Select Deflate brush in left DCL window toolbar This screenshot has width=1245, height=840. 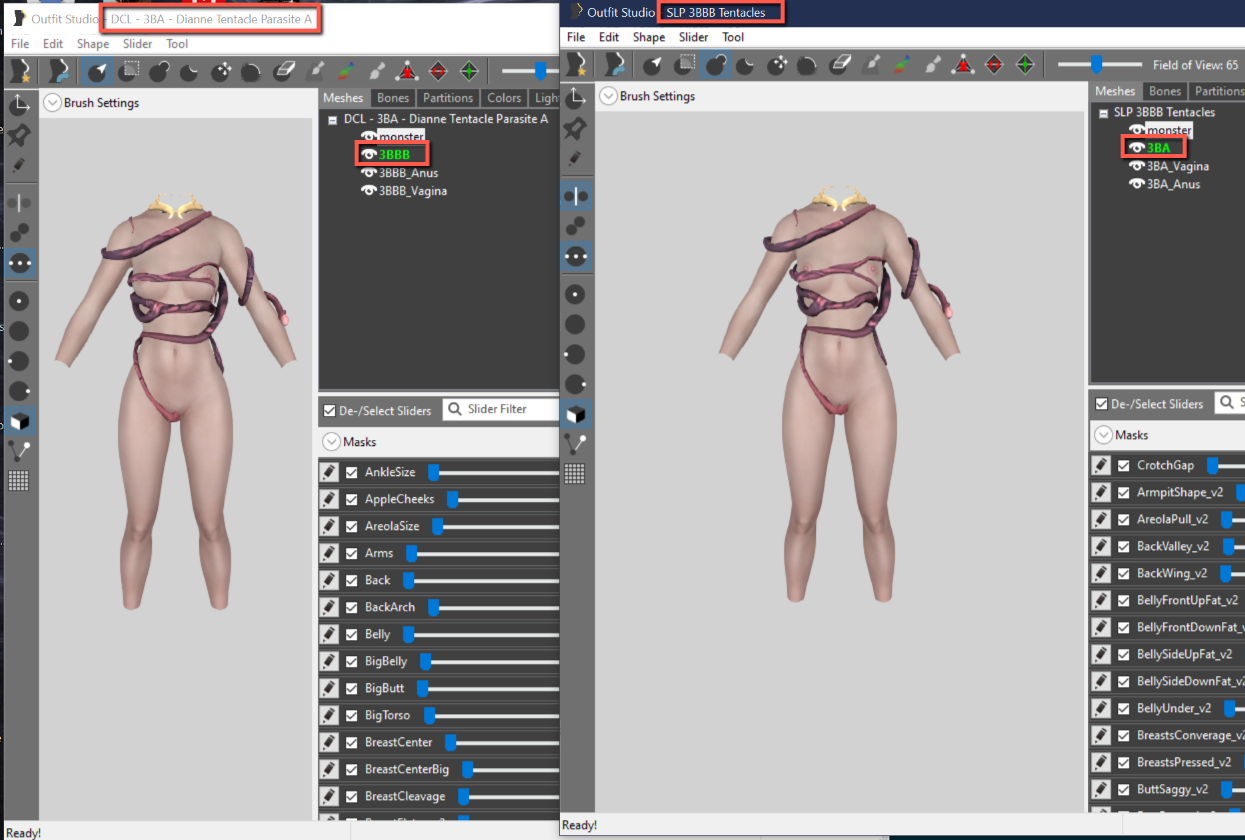click(x=190, y=71)
